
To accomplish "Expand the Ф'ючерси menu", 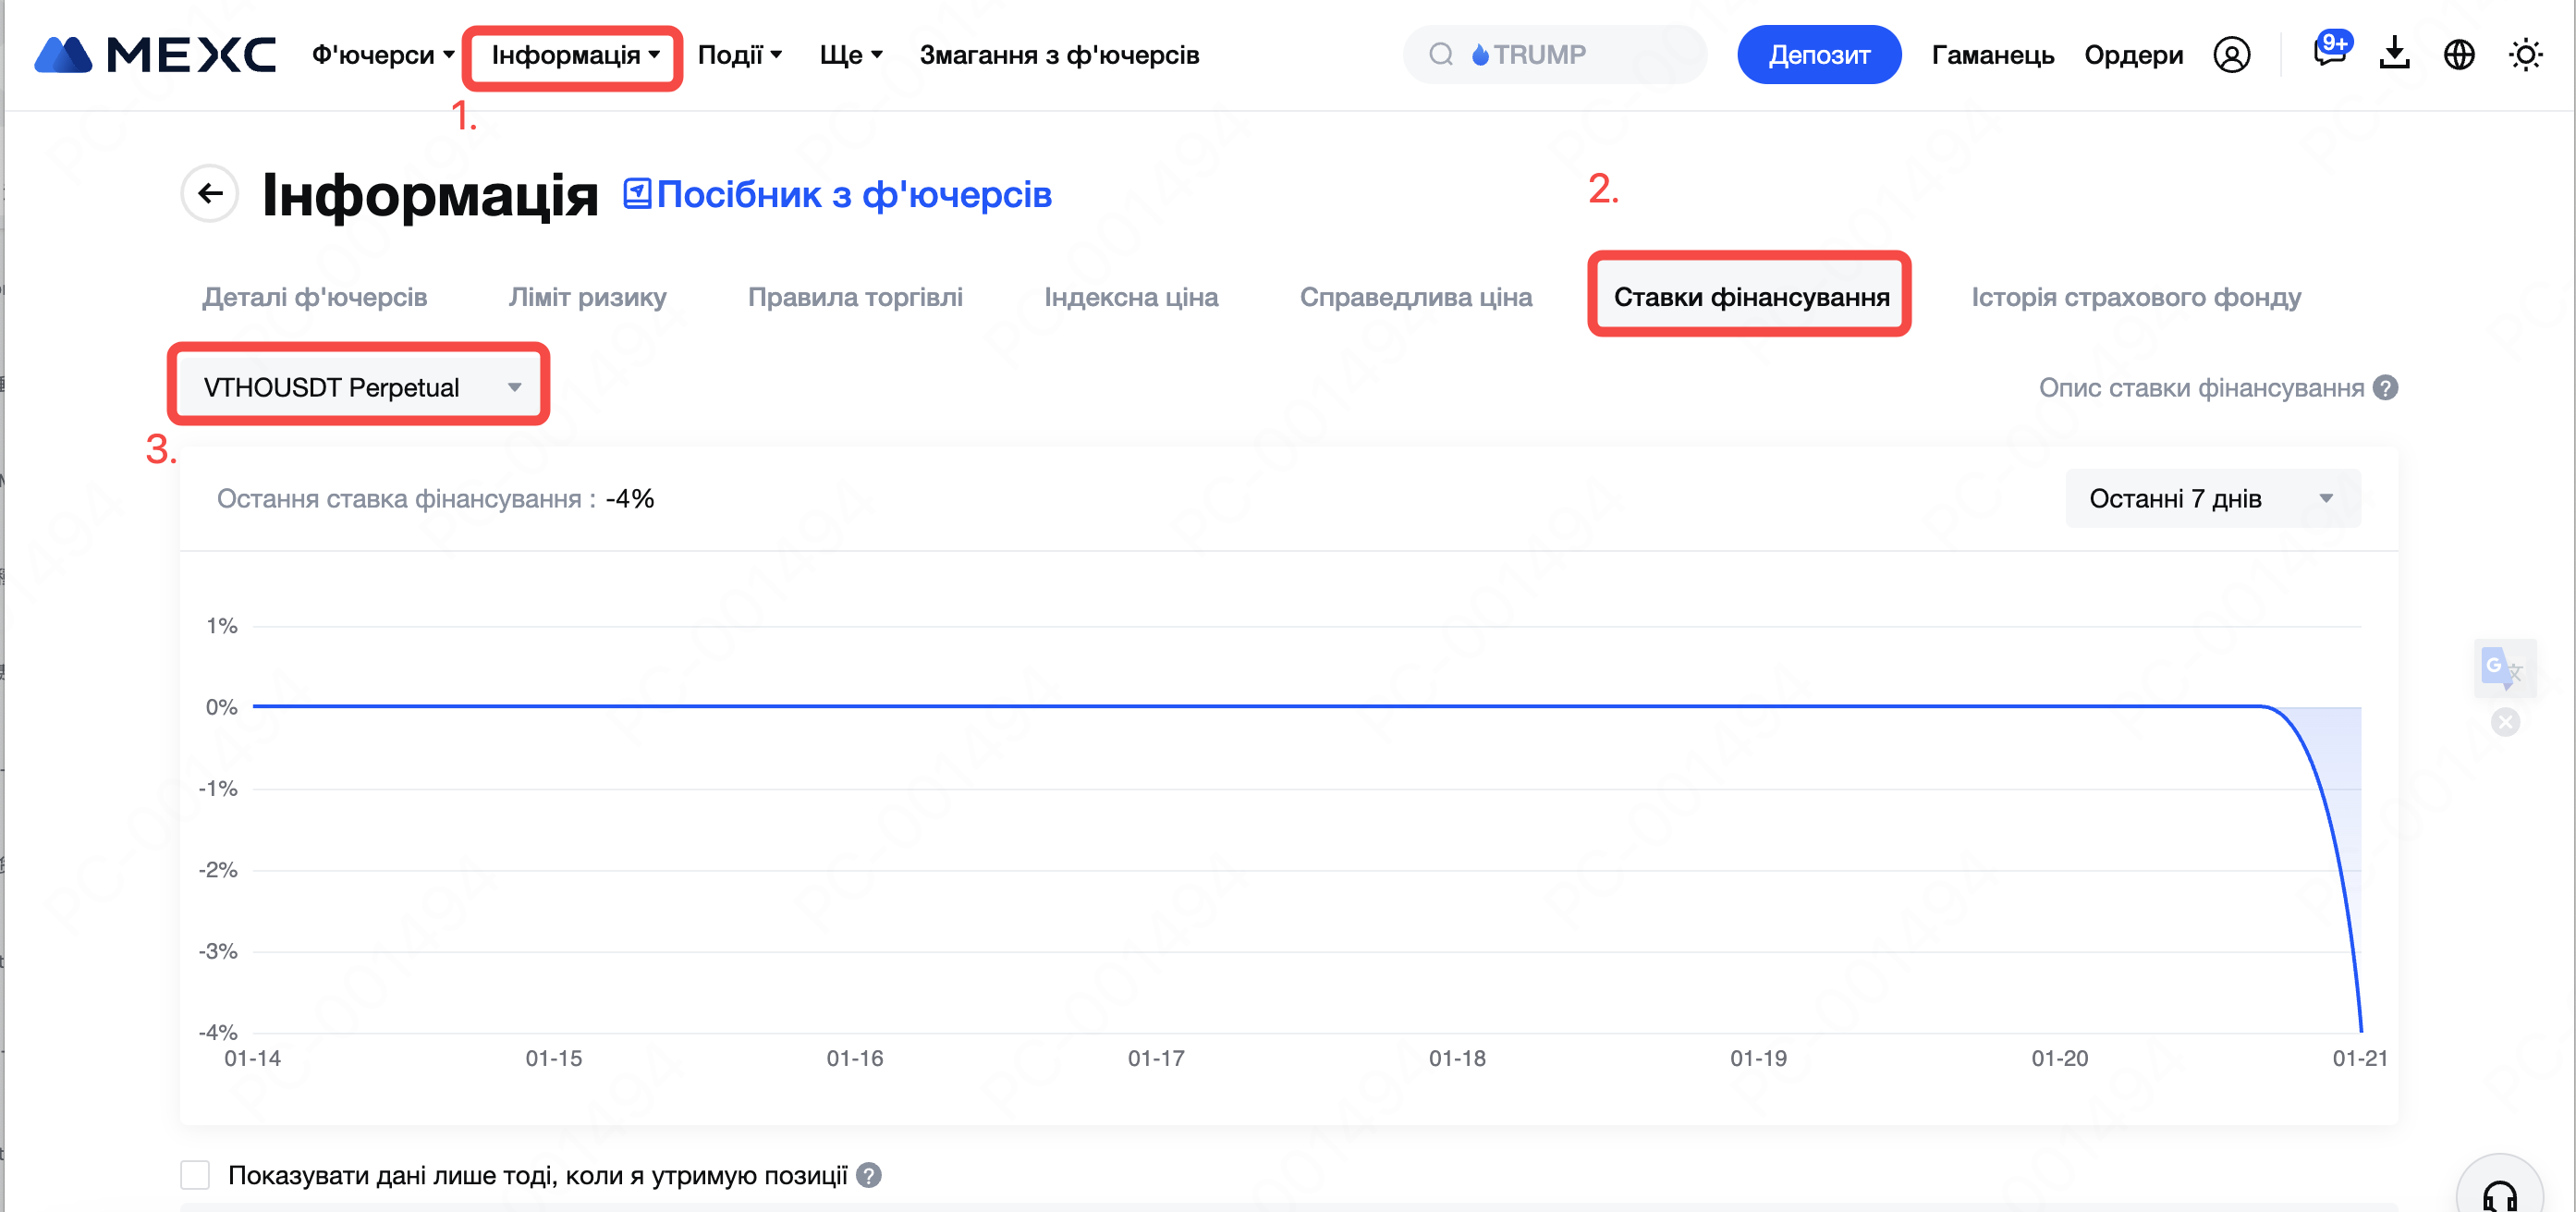I will pyautogui.click(x=382, y=54).
